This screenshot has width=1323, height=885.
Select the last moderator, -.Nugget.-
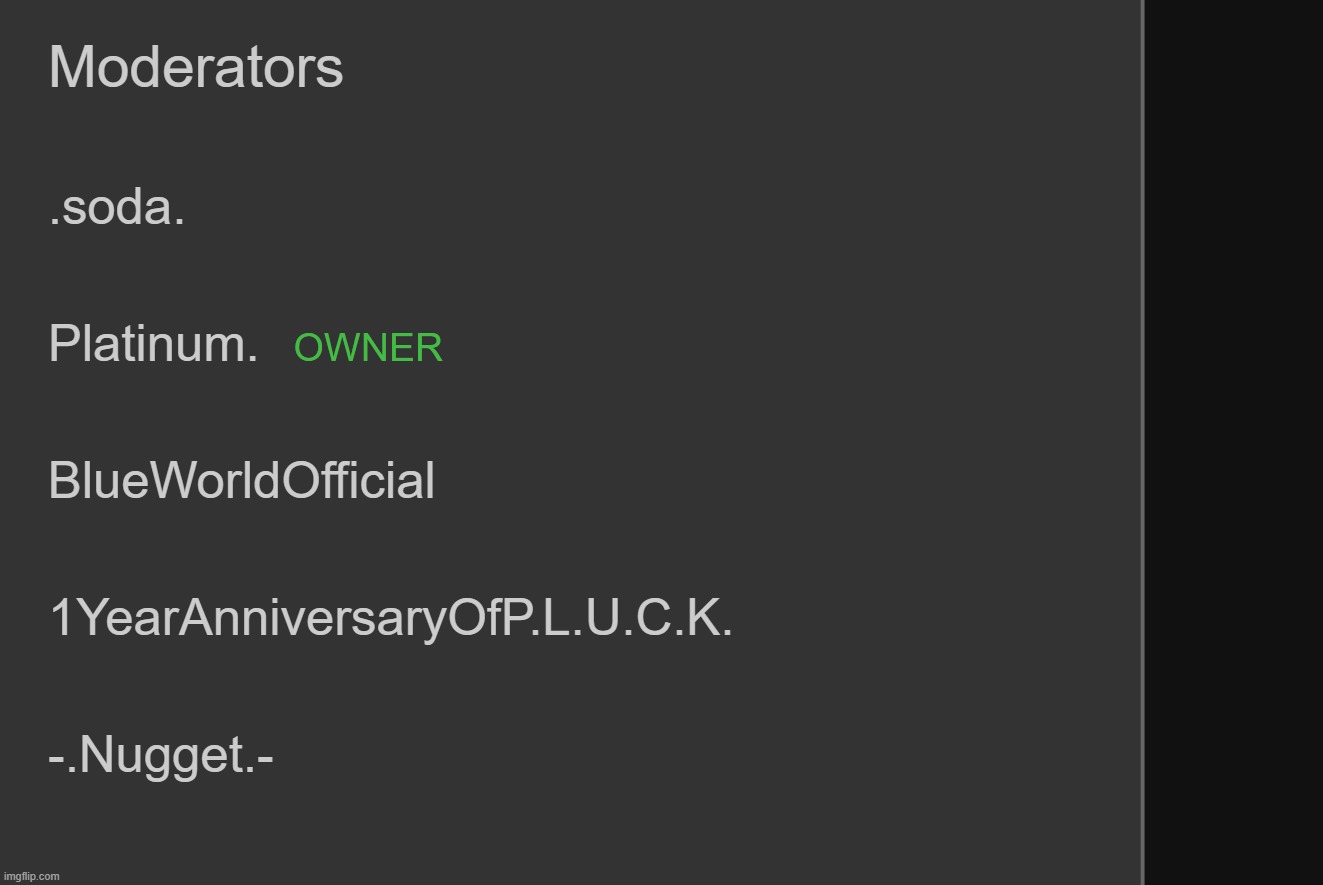[161, 755]
